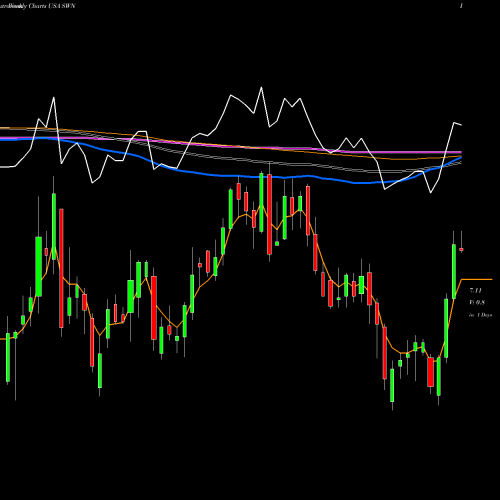
Task: Click the 'Charts USA SWN' title text
Action: 52,6
